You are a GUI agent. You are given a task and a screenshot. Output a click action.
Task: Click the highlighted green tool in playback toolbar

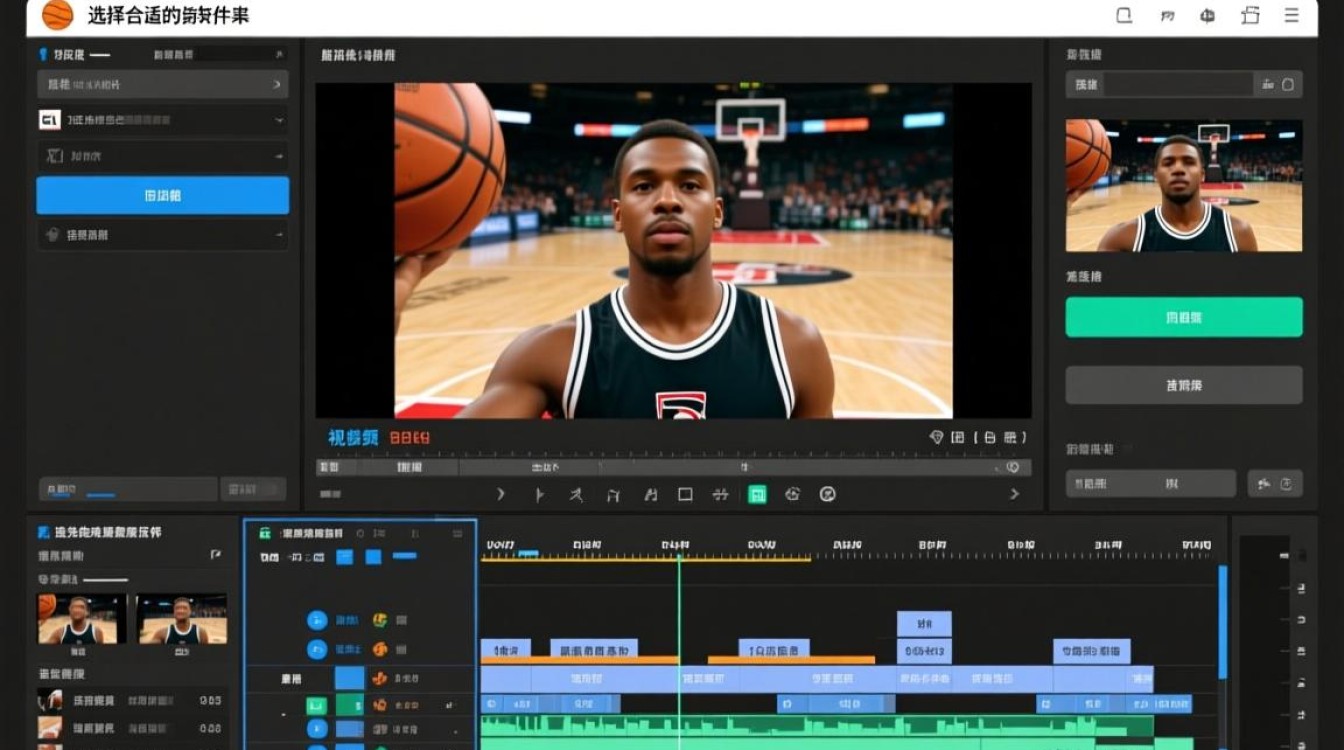click(757, 494)
